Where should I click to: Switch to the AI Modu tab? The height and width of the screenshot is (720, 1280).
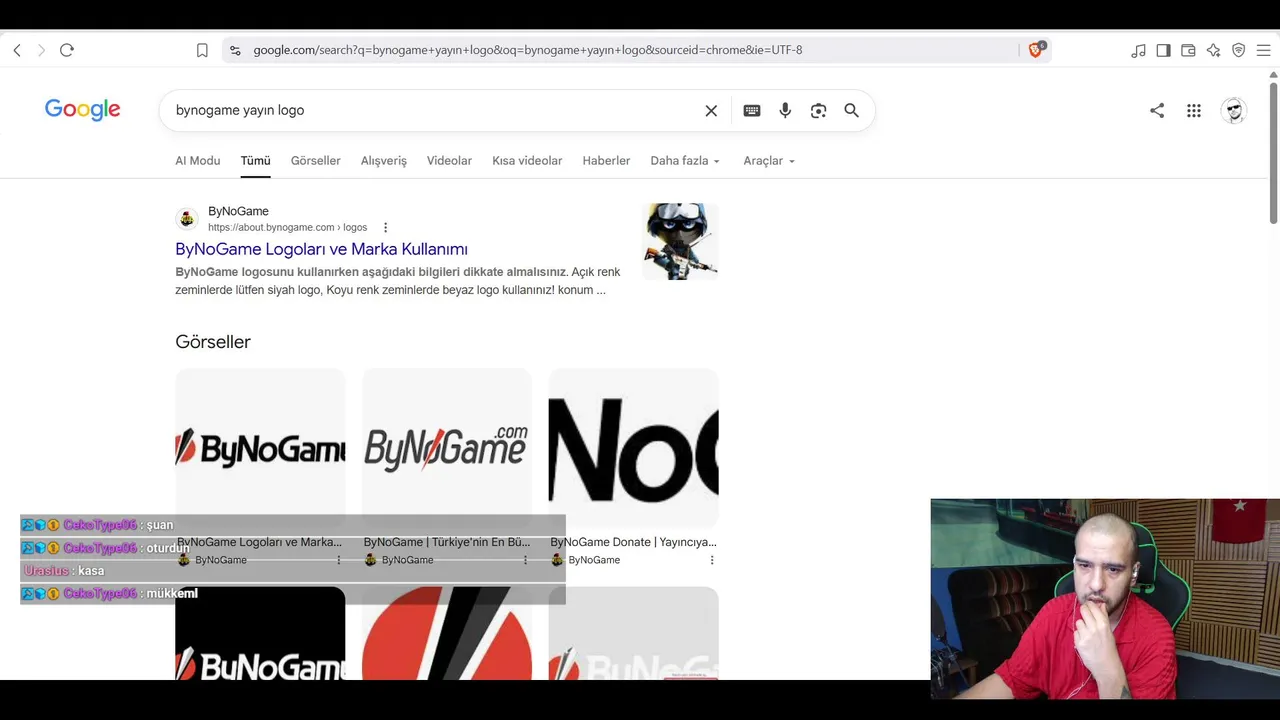(198, 161)
